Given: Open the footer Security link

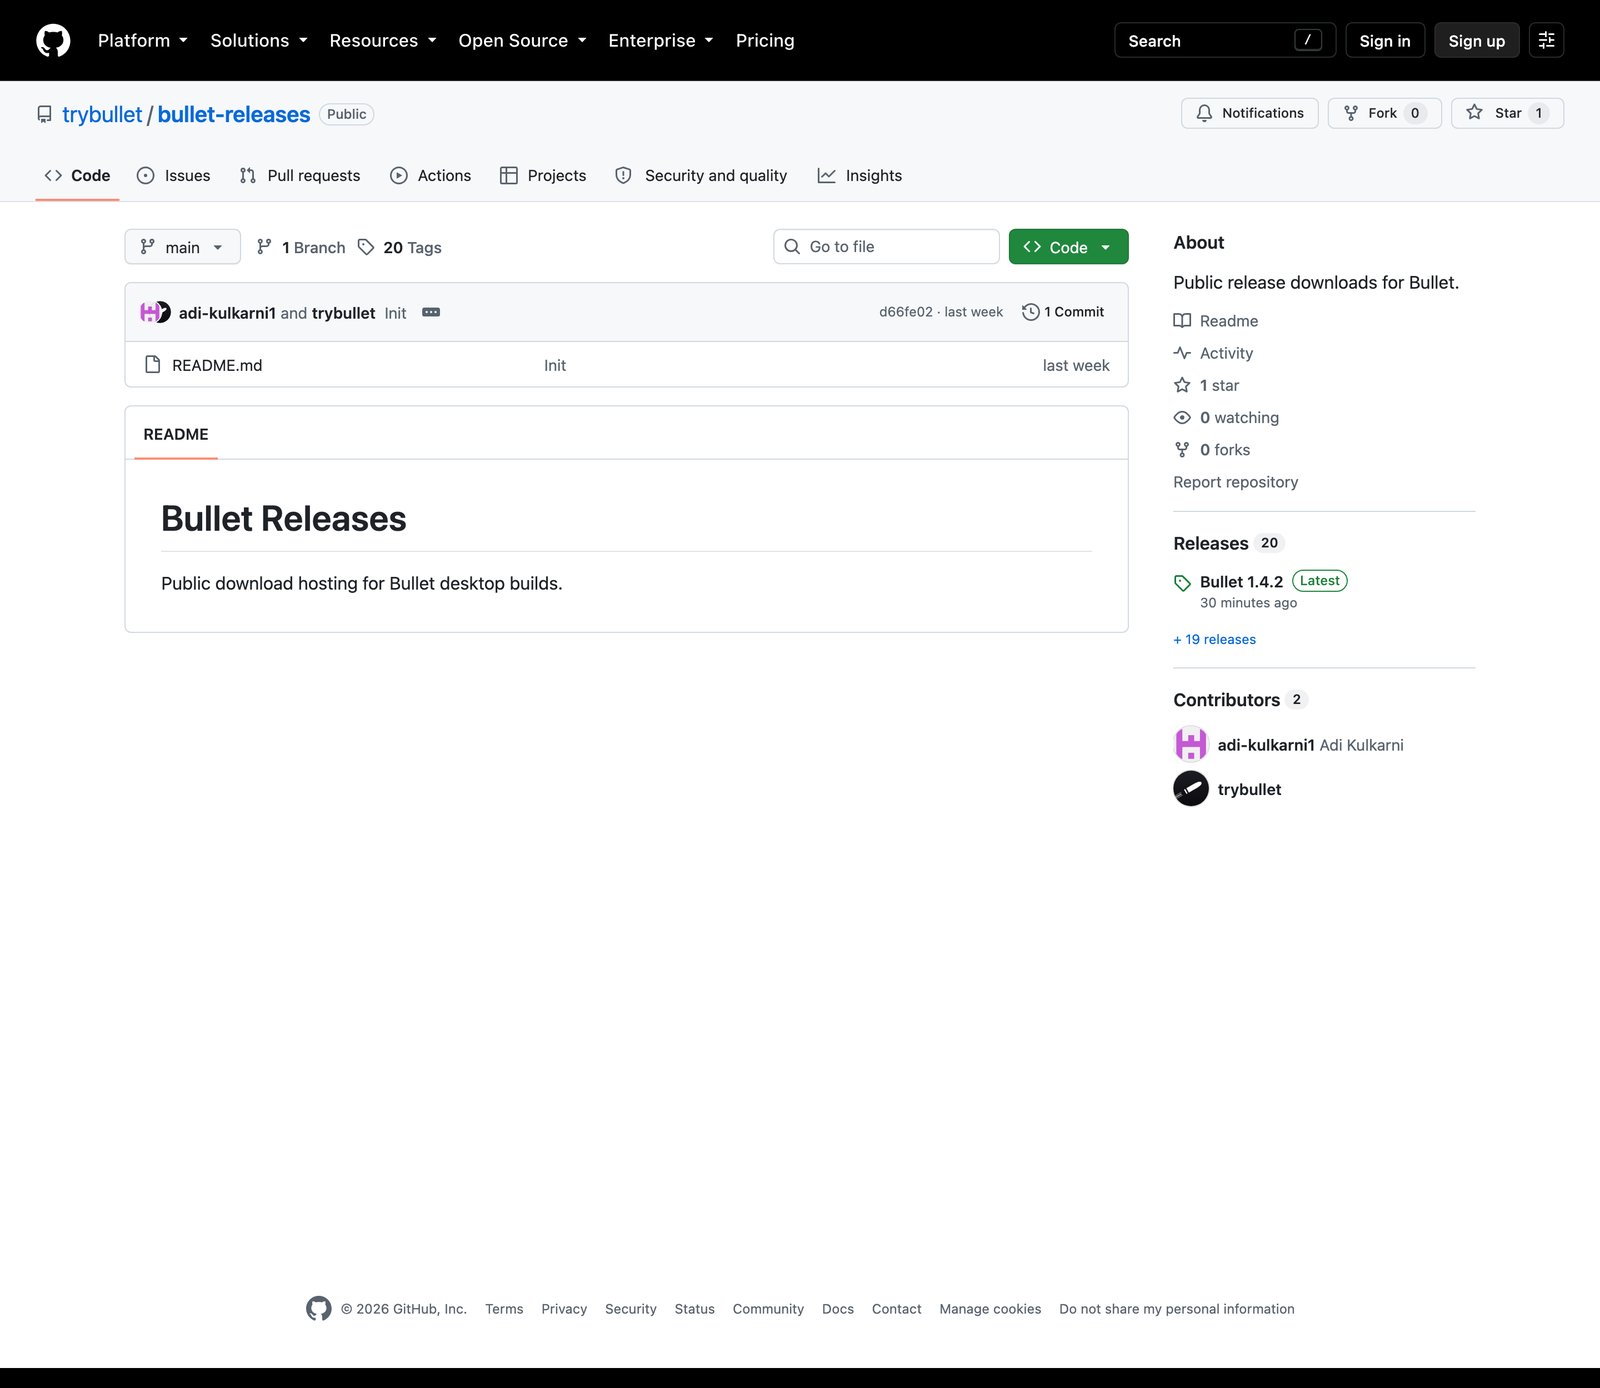Looking at the screenshot, I should pyautogui.click(x=631, y=1309).
